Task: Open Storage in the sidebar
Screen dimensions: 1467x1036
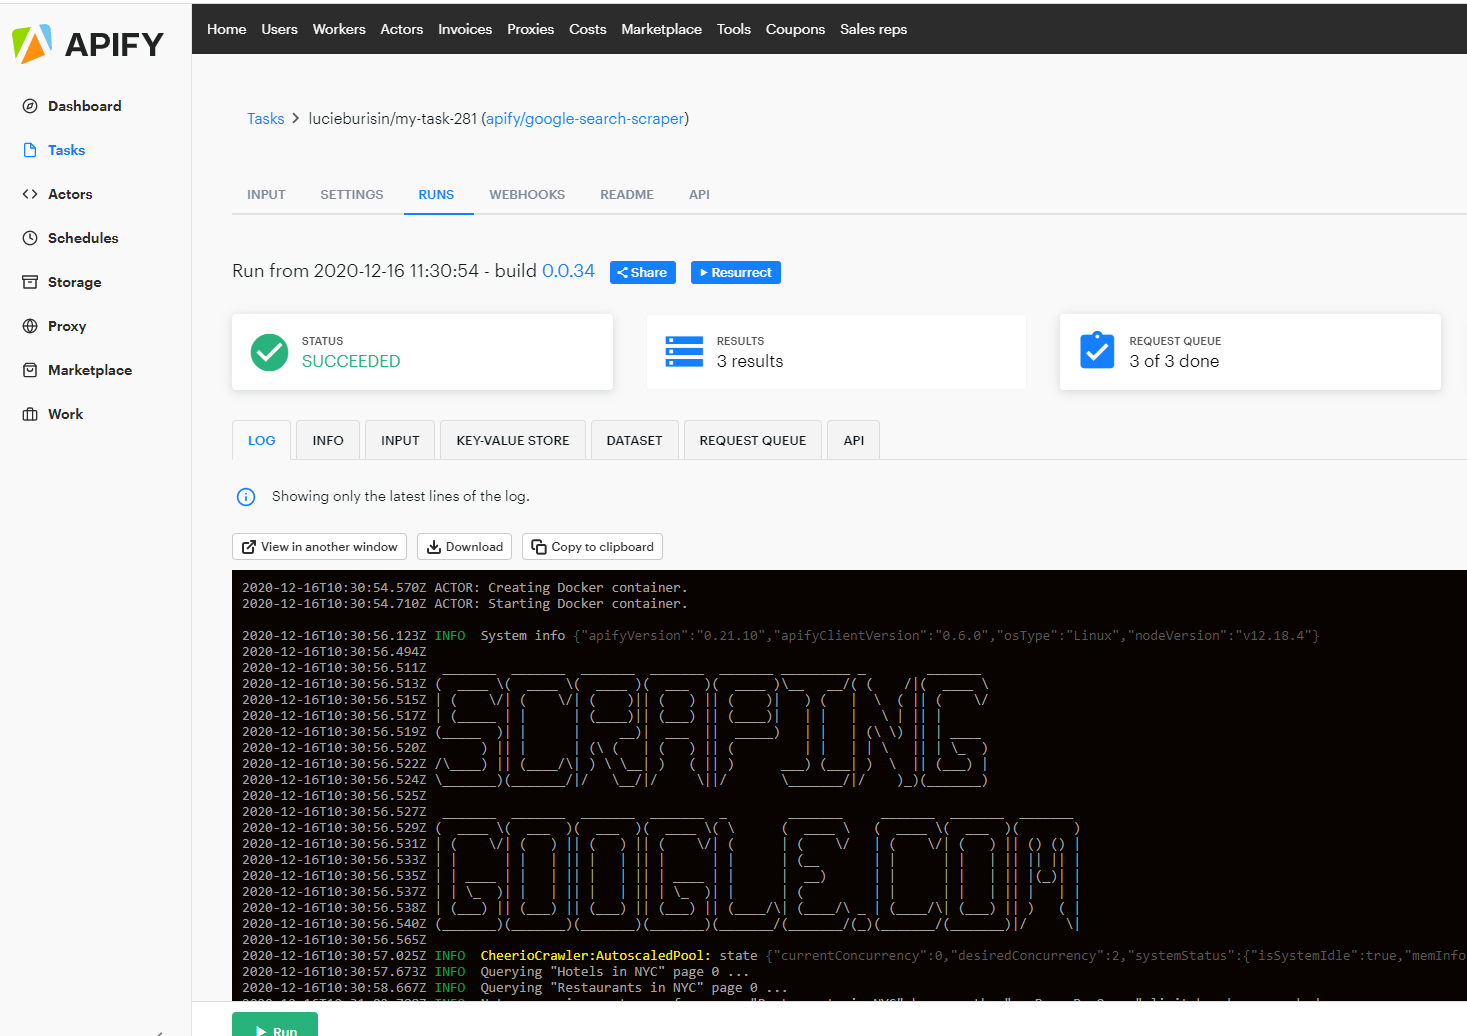Action: tap(75, 282)
